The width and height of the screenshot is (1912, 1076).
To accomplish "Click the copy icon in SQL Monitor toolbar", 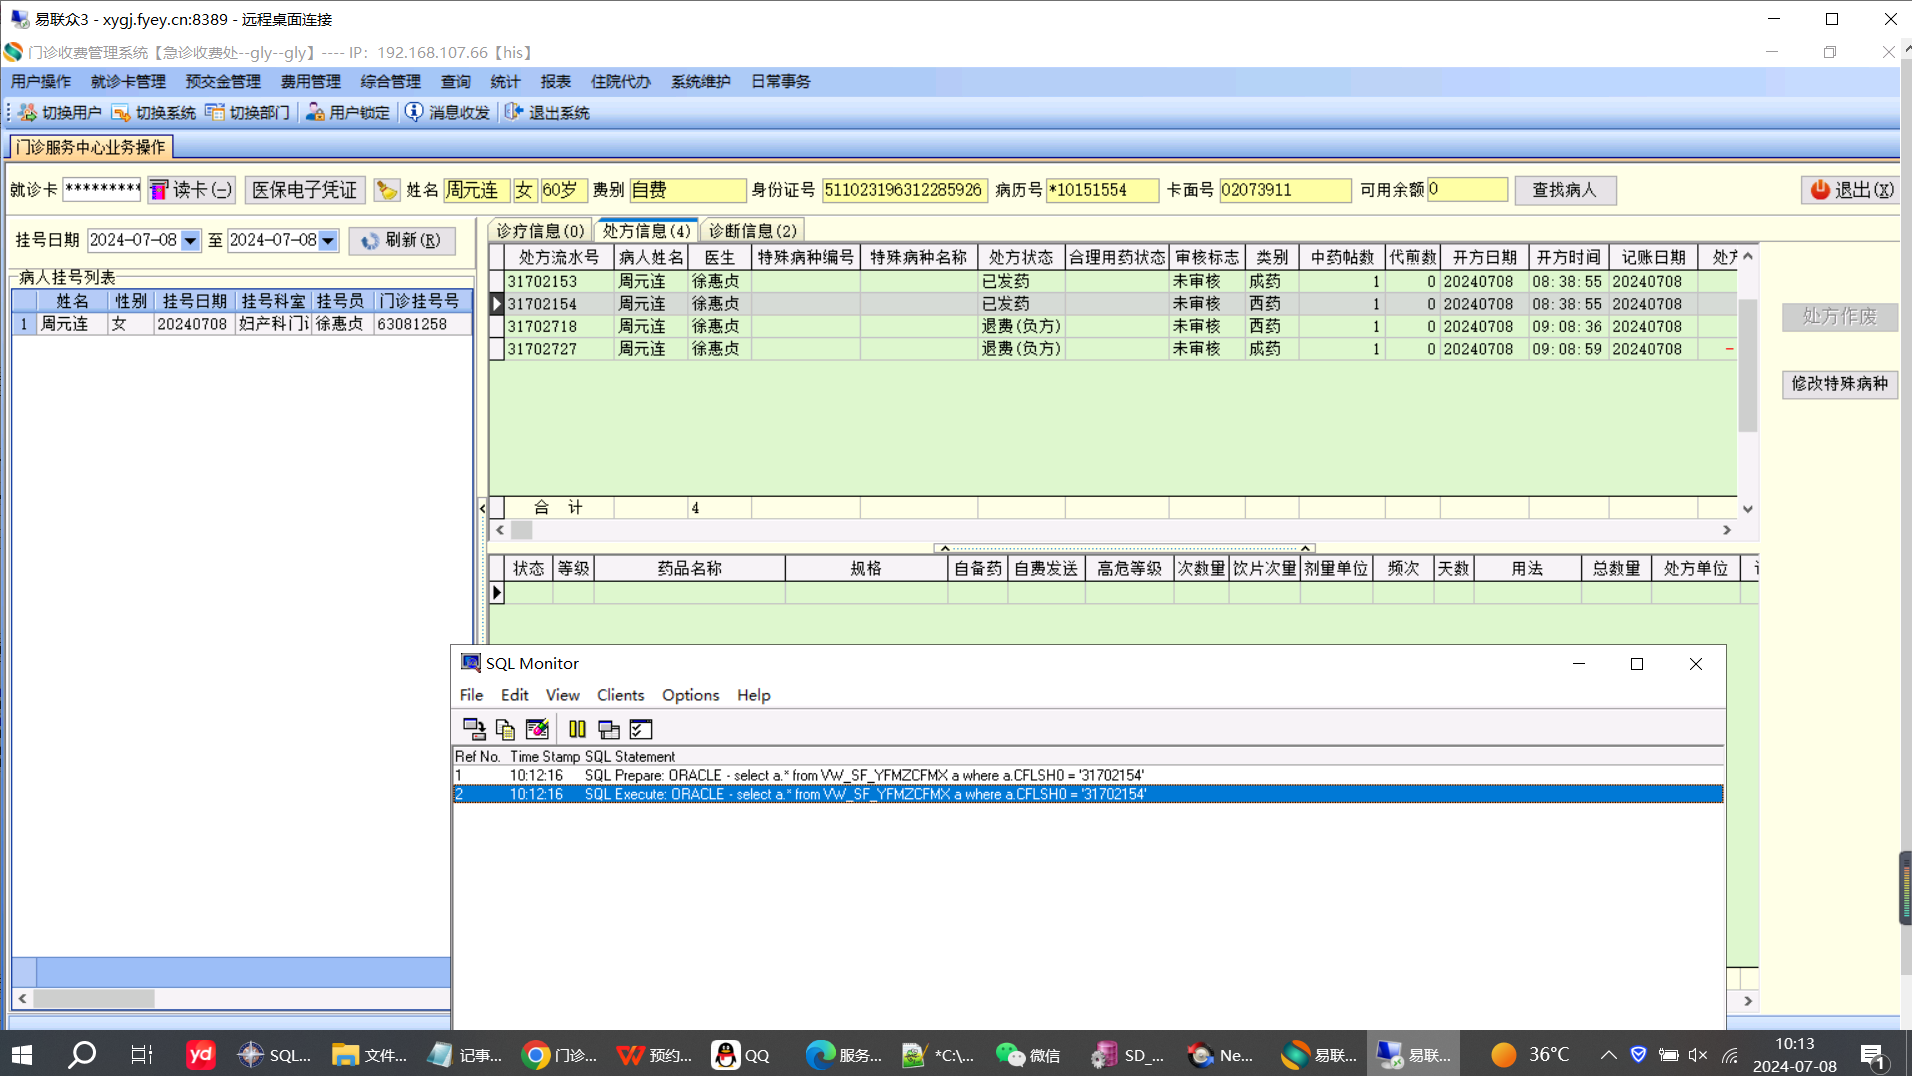I will click(x=505, y=729).
